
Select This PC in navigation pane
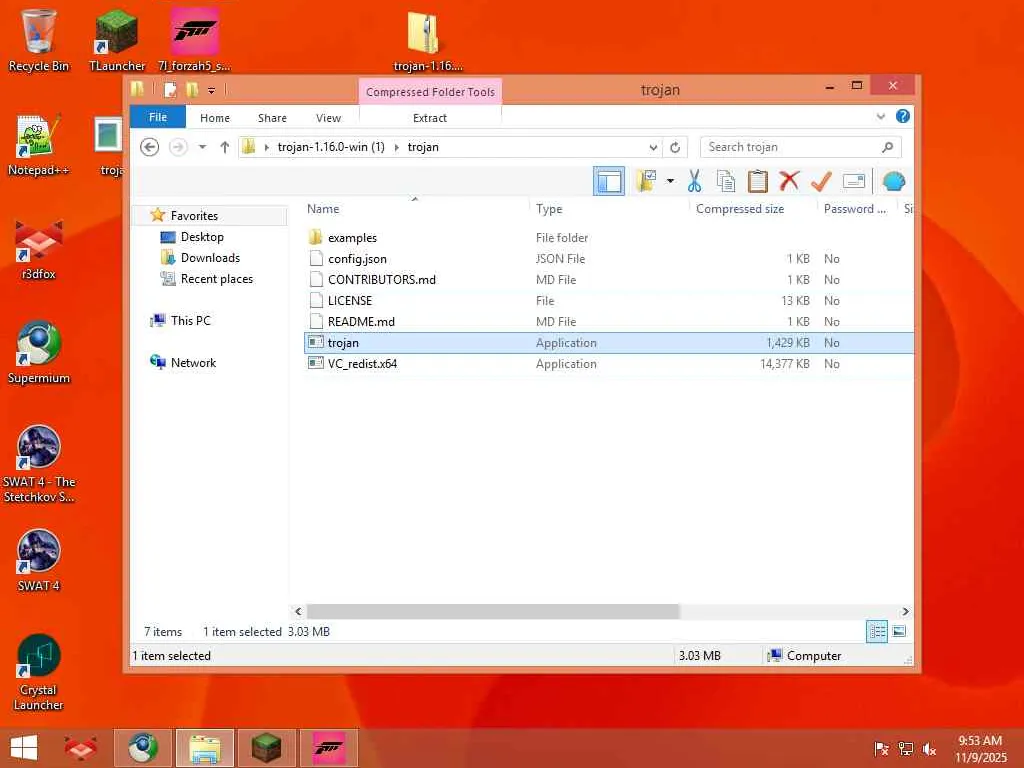[190, 321]
